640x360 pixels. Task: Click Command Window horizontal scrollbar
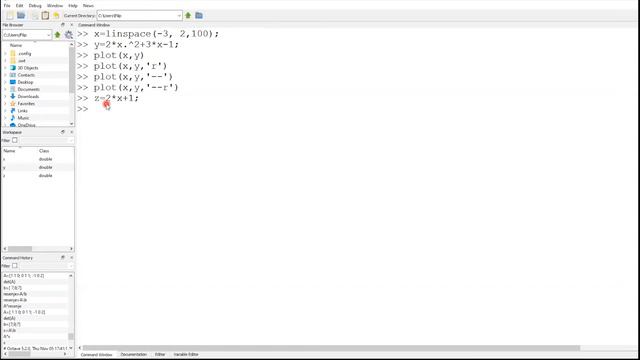point(331,348)
